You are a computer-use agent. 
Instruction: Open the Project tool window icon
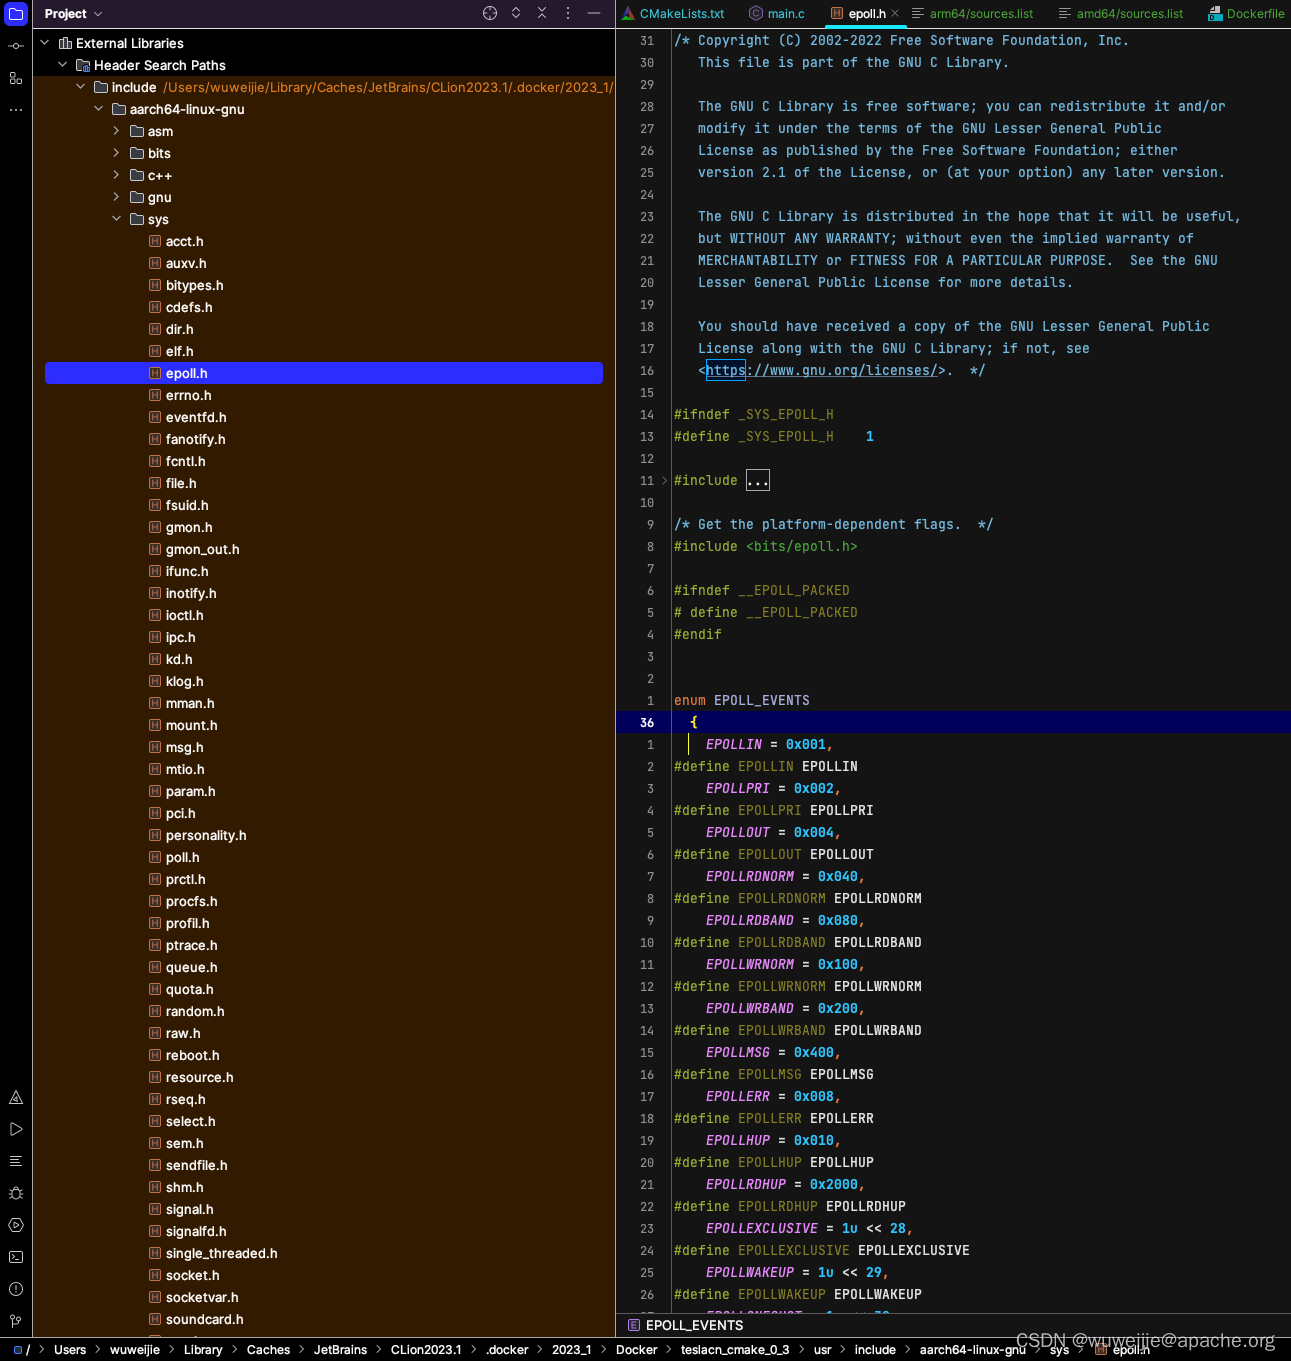16,14
